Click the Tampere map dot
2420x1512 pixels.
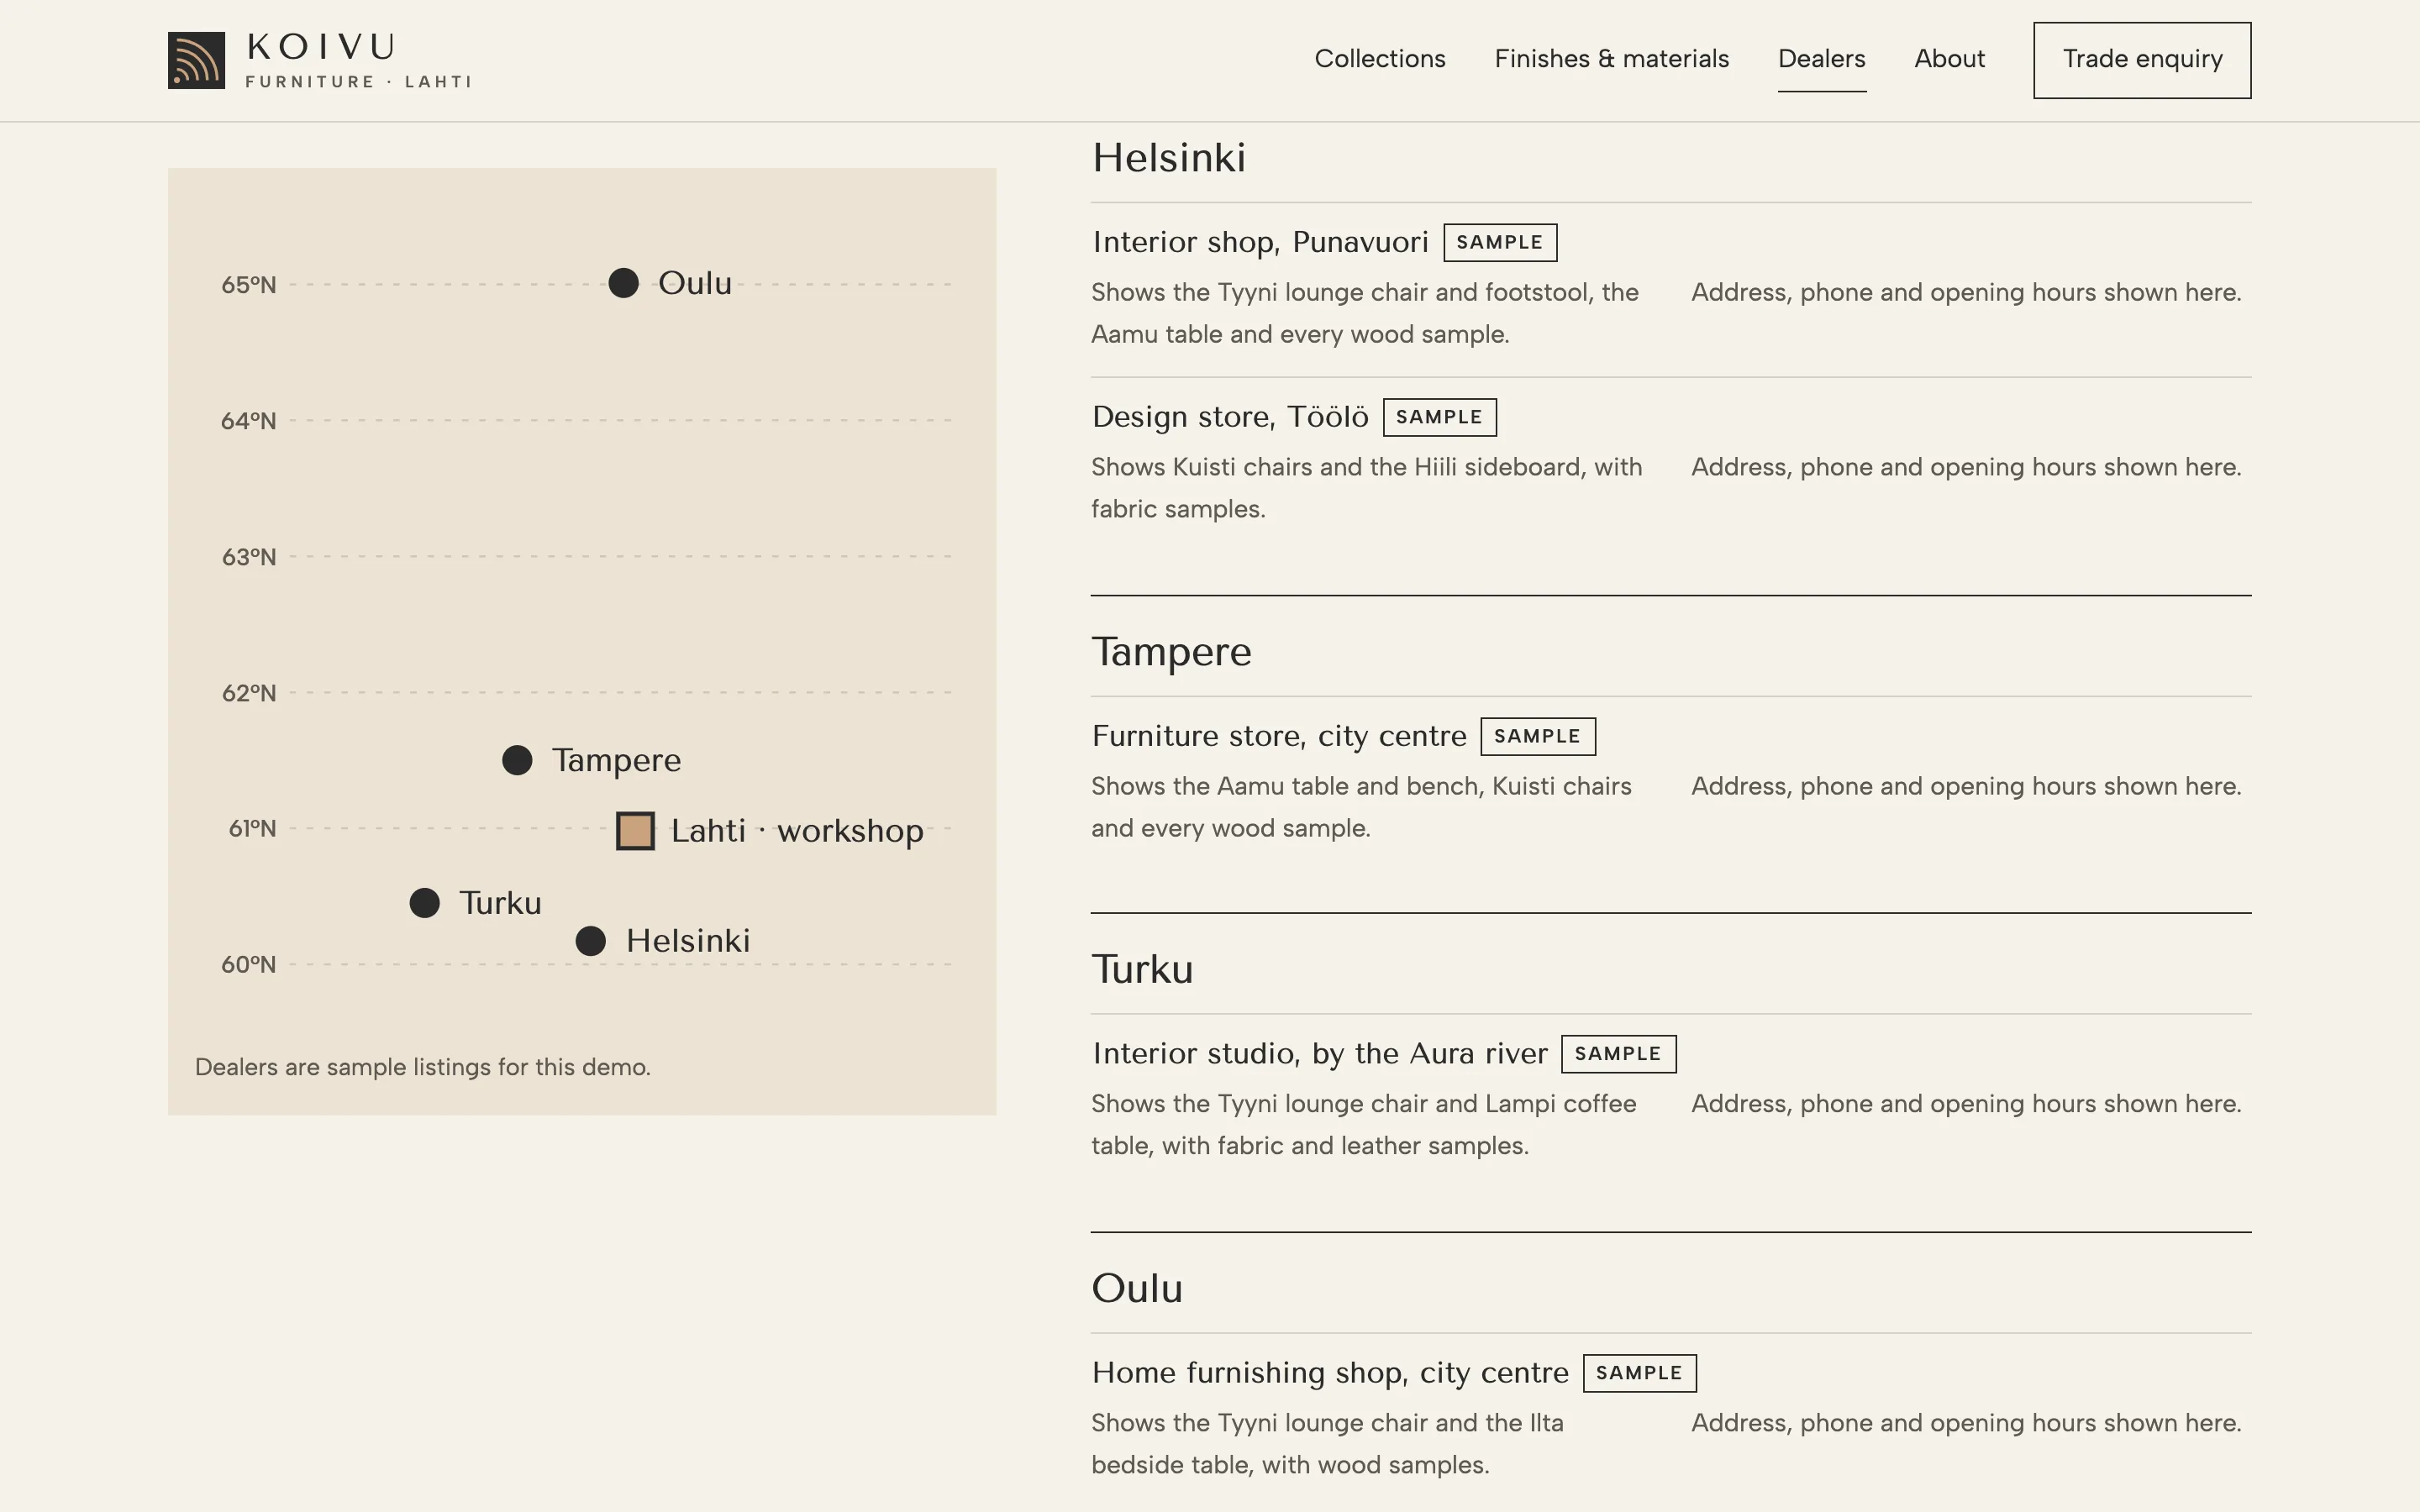tap(517, 760)
